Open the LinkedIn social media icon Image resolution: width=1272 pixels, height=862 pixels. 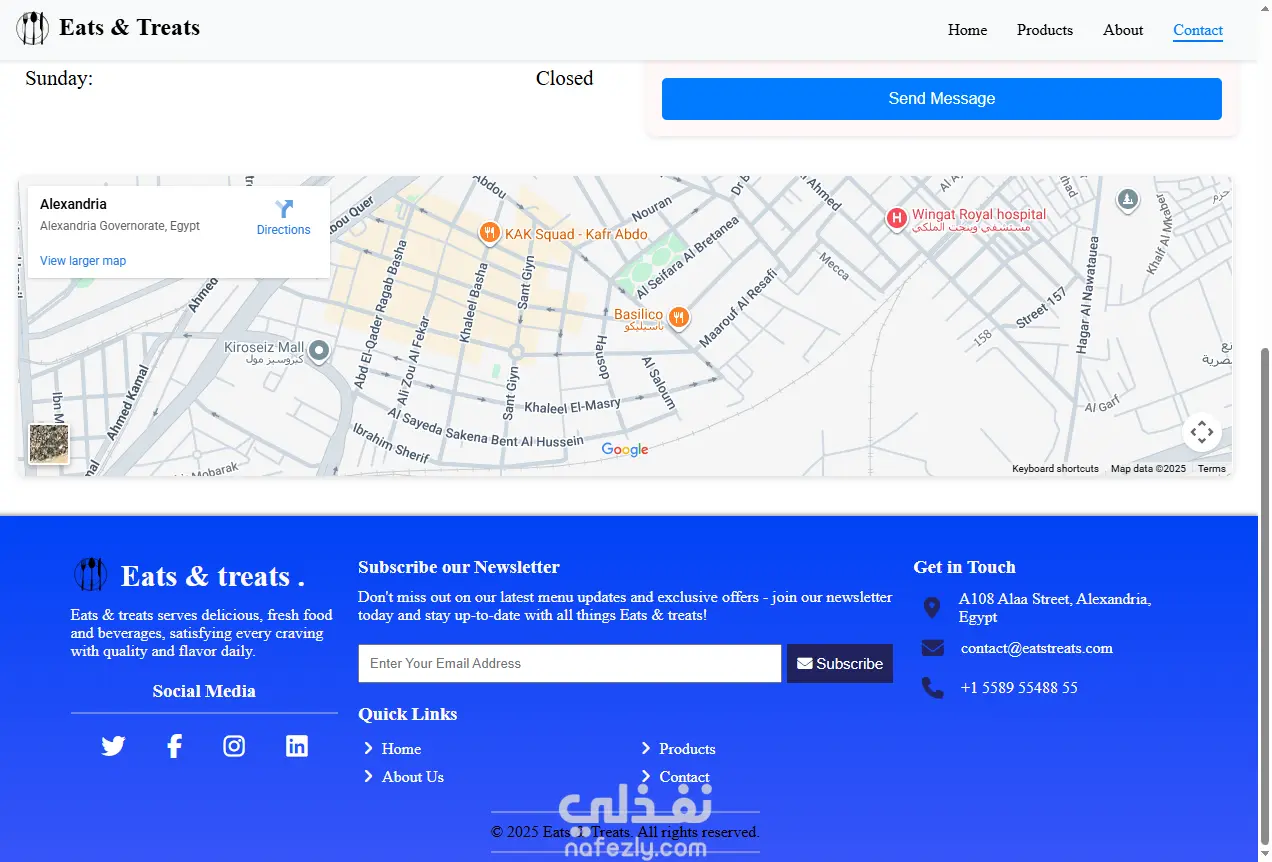point(297,746)
